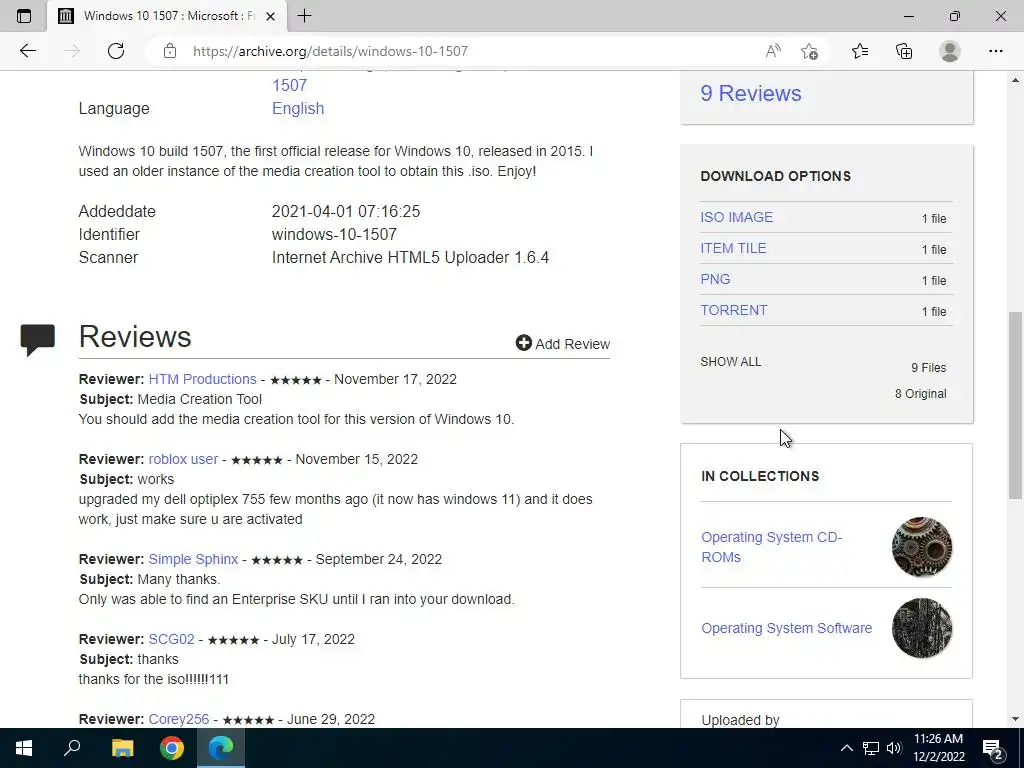The height and width of the screenshot is (768, 1024).
Task: Launch Google Chrome from taskbar
Action: coord(172,748)
